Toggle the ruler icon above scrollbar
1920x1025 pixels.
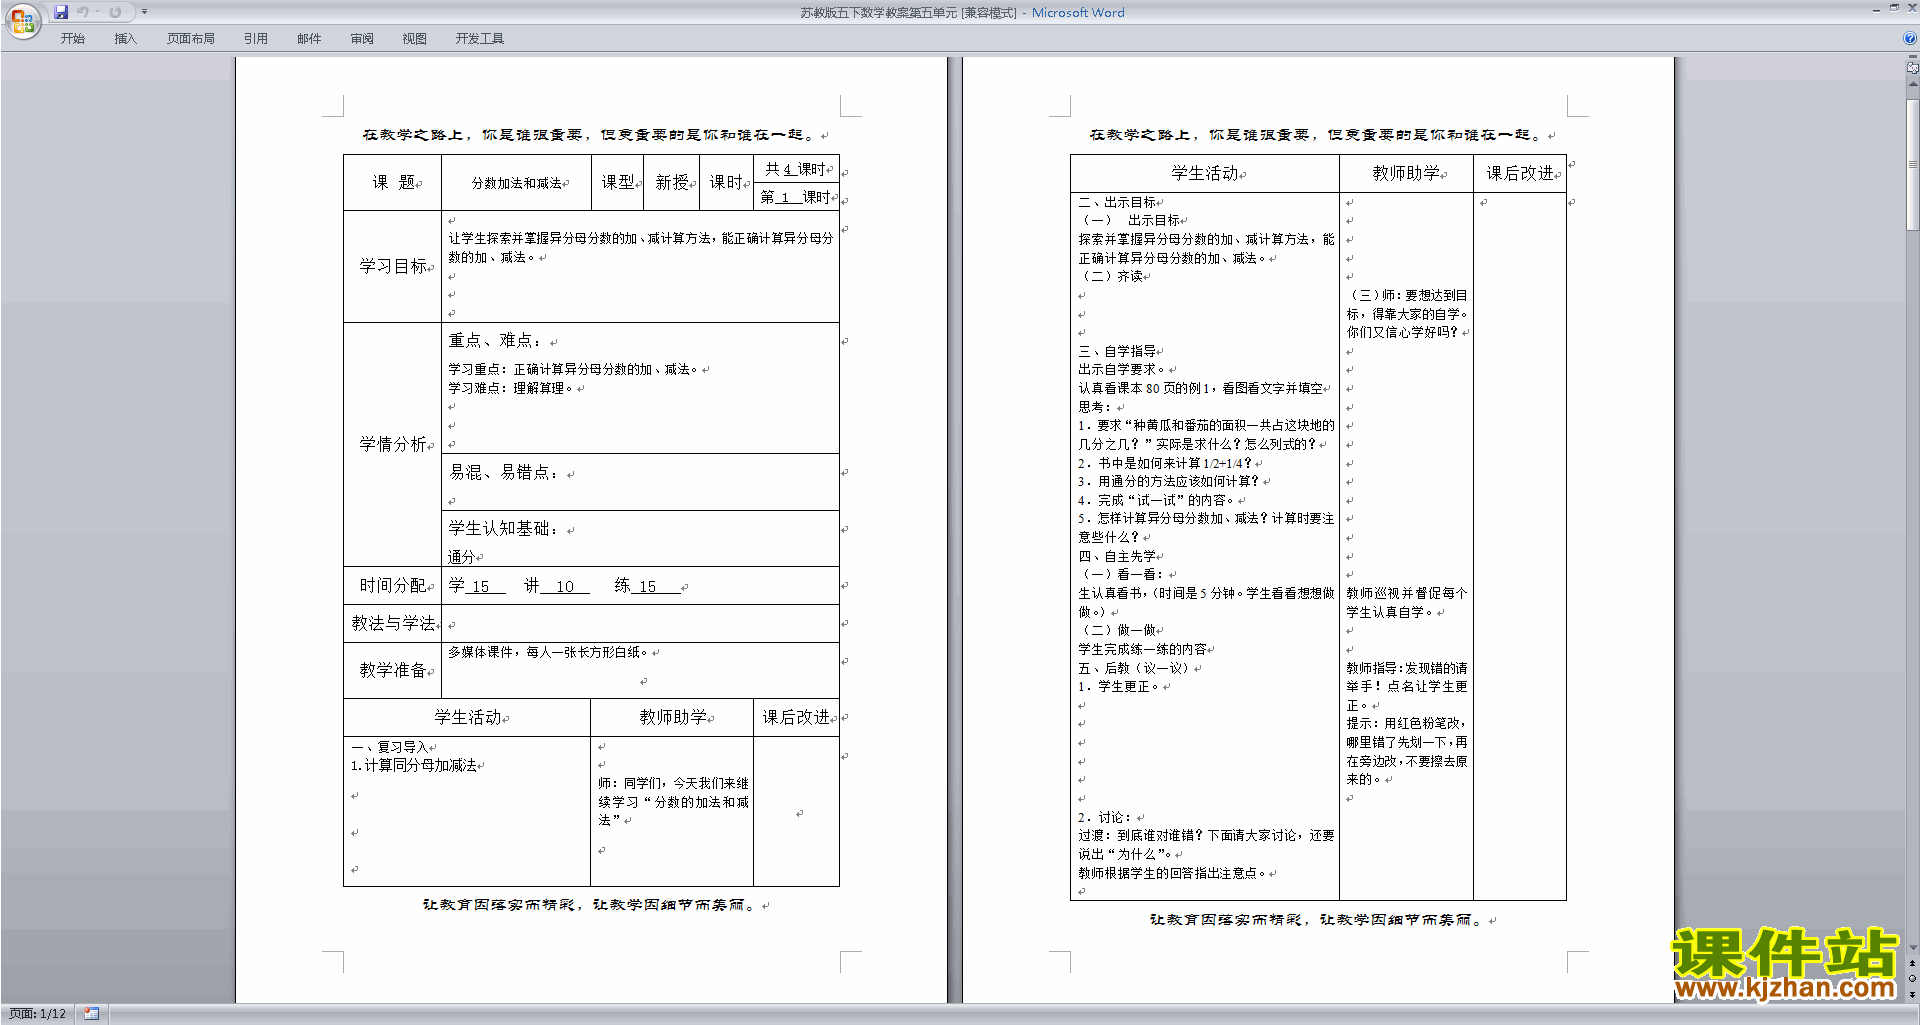click(x=1913, y=67)
